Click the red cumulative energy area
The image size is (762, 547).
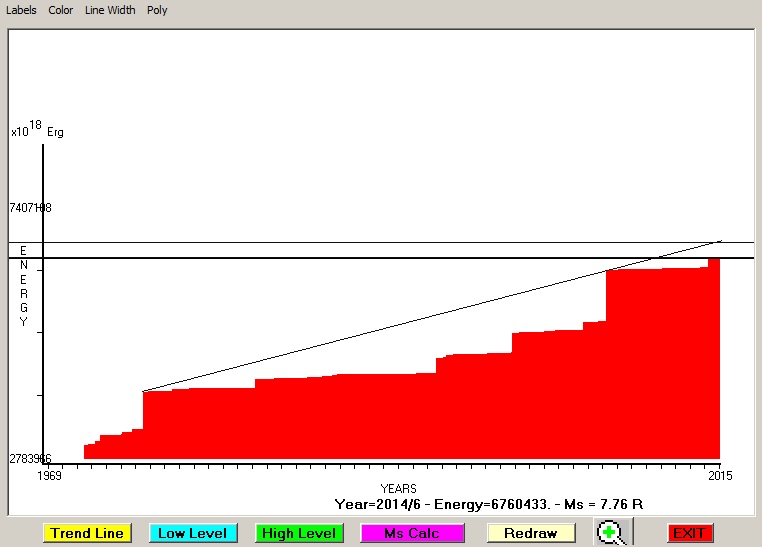click(400, 420)
